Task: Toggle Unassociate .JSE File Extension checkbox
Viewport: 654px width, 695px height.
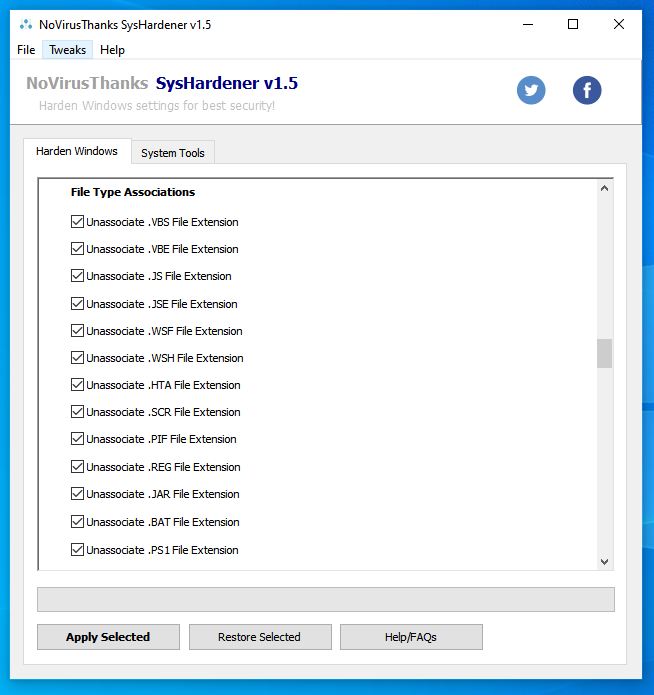Action: pos(77,304)
